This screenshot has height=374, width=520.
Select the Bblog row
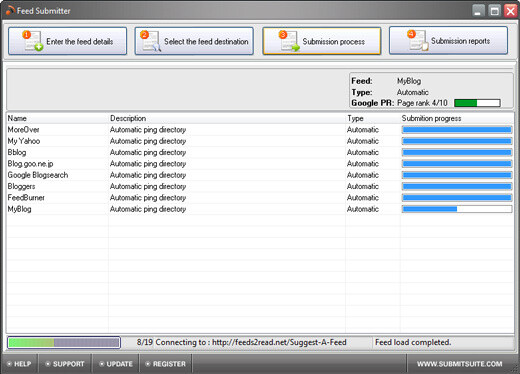[260, 152]
